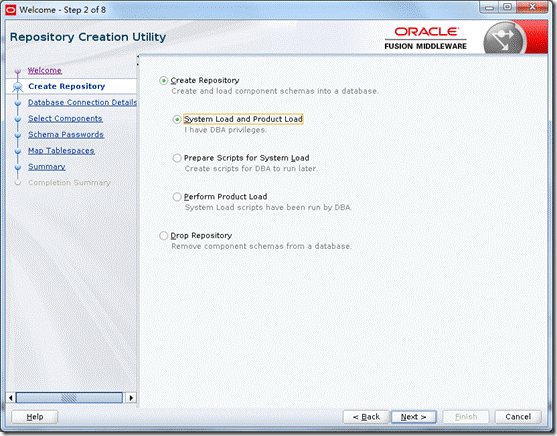
Task: Choose the Drop Repository radio button
Action: click(163, 236)
